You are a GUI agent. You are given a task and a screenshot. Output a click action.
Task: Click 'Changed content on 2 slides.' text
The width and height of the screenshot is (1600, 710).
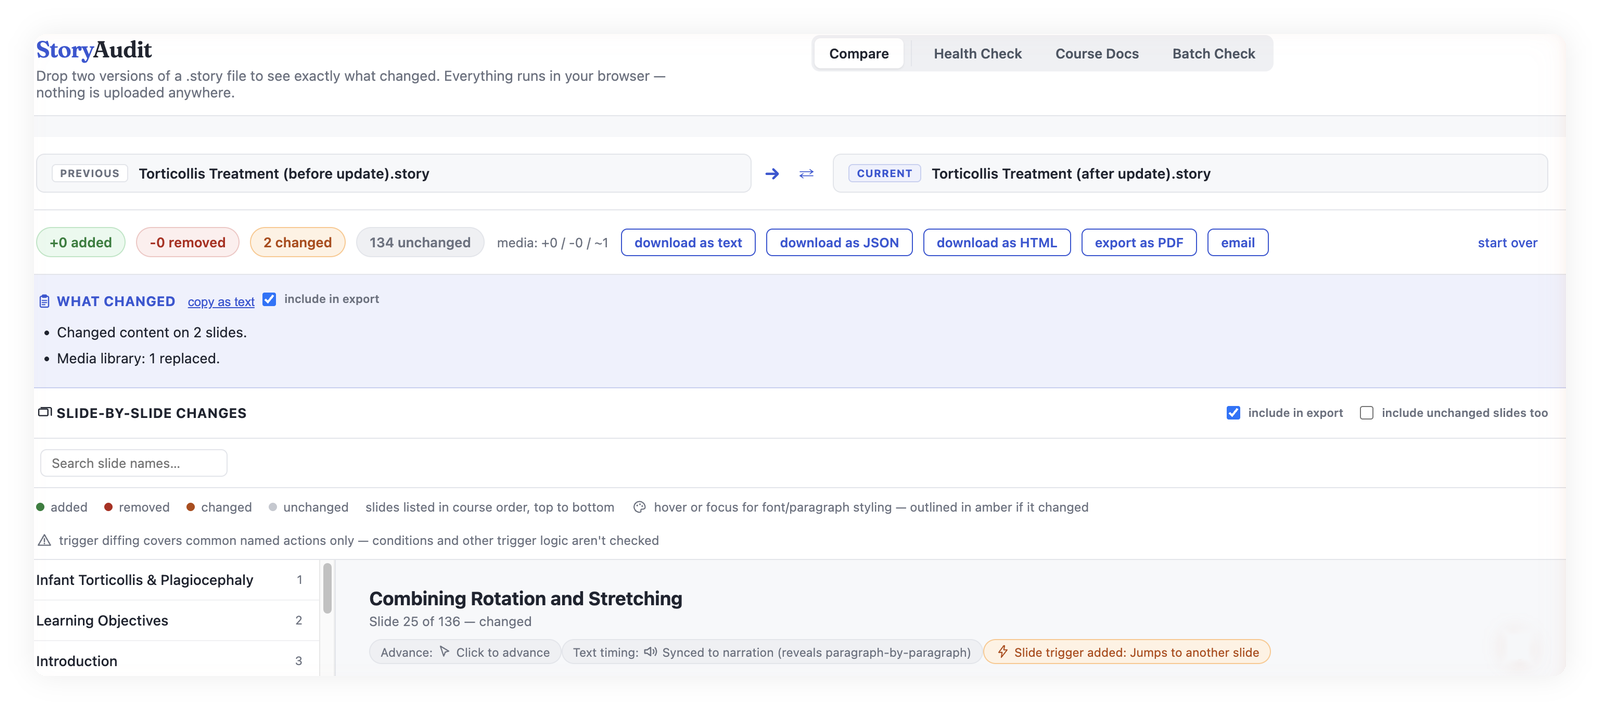click(152, 333)
